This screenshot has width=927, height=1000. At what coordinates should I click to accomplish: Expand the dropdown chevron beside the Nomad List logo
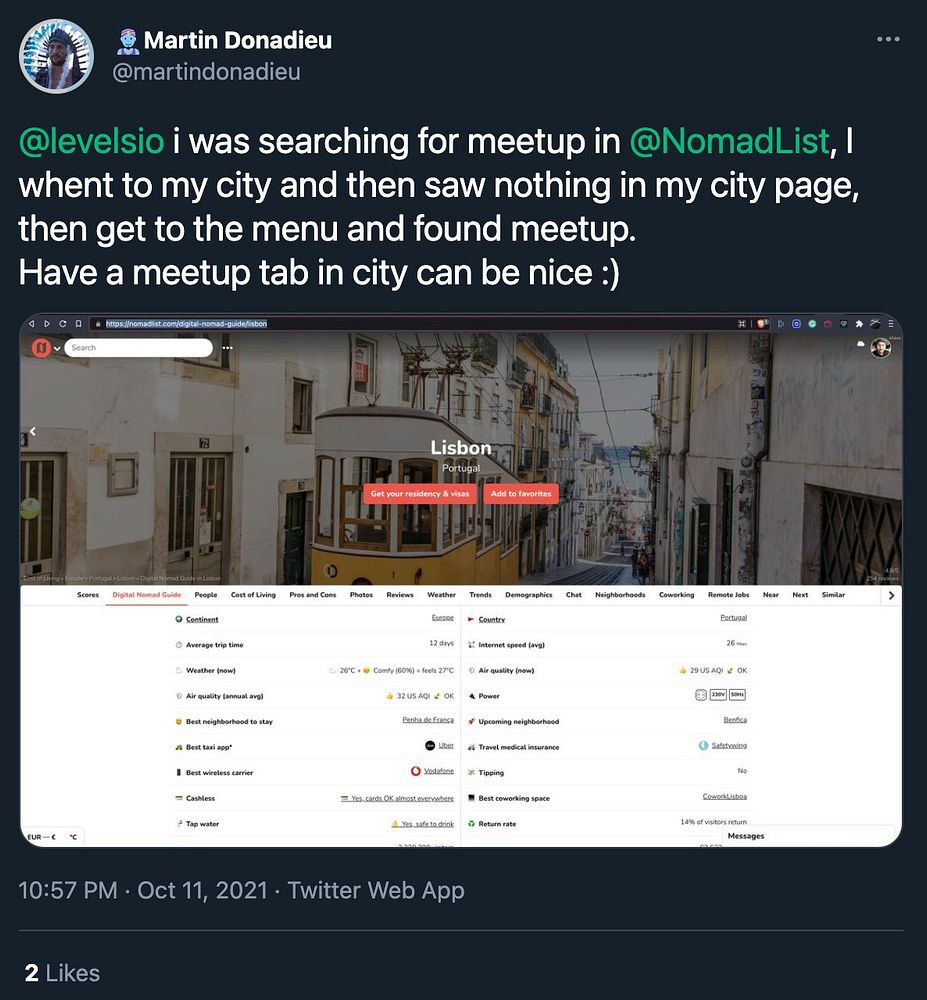[x=57, y=348]
